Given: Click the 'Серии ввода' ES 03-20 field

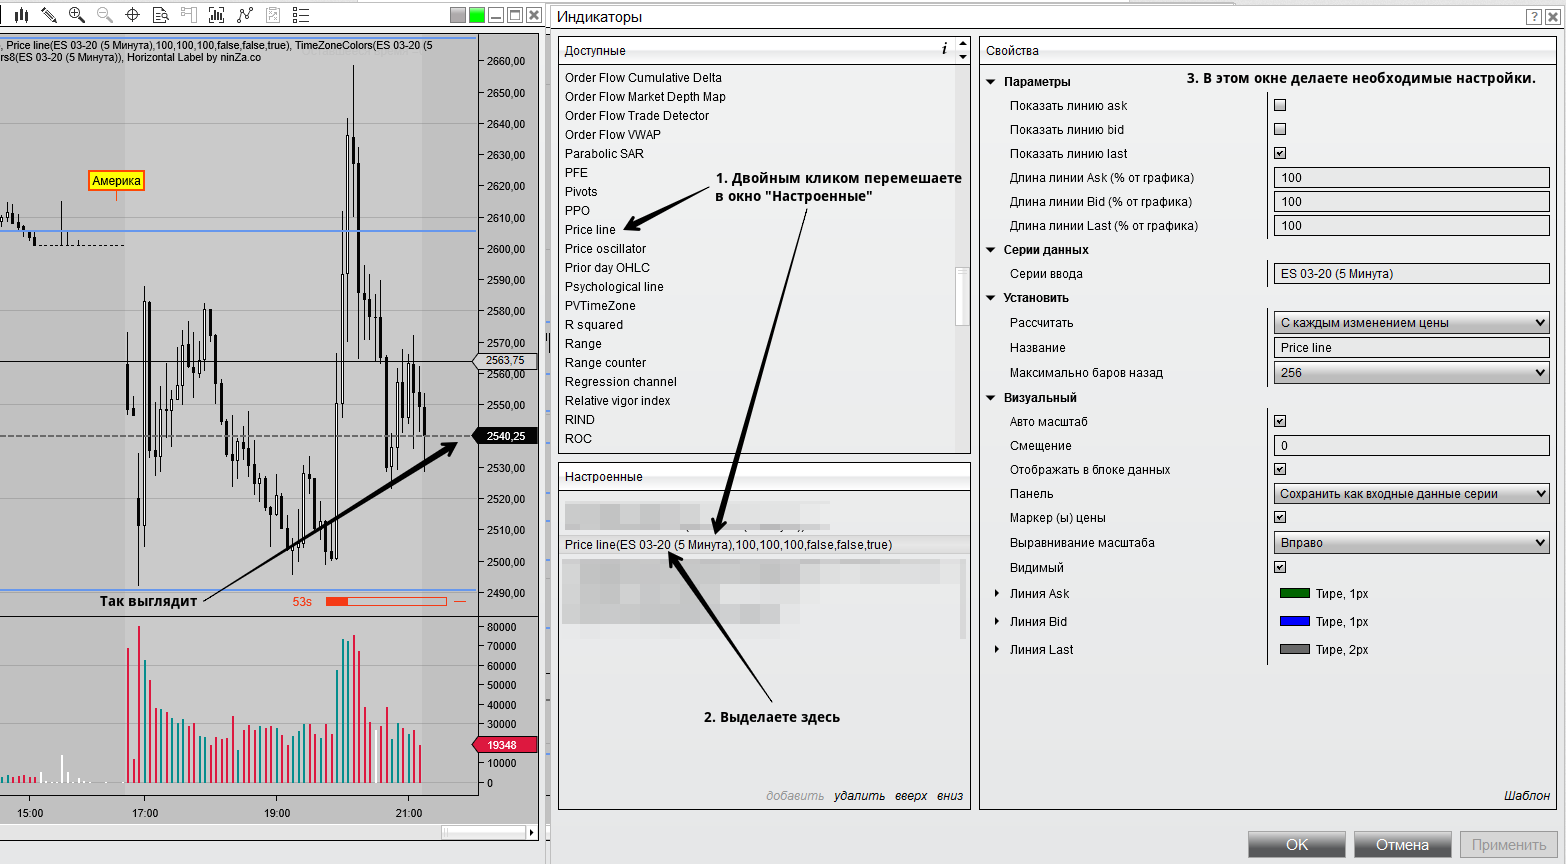Looking at the screenshot, I should 1412,274.
